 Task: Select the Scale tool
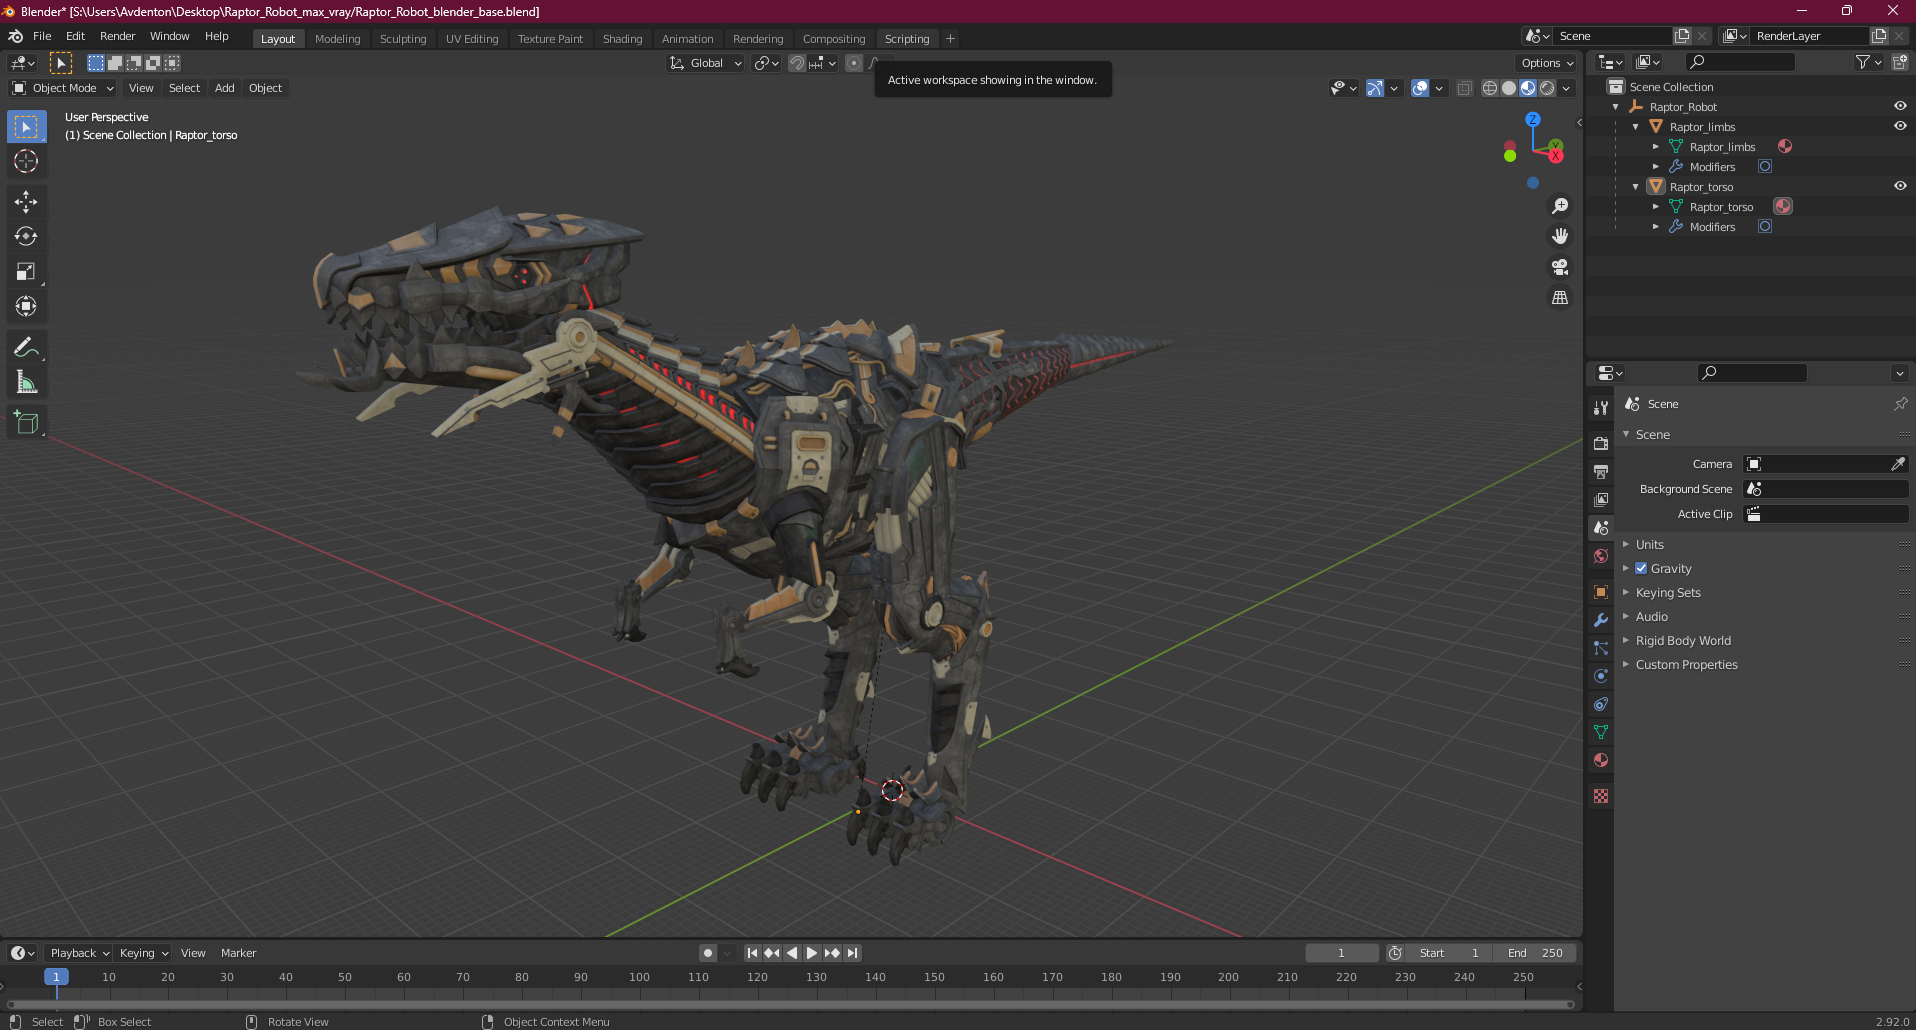click(x=26, y=272)
